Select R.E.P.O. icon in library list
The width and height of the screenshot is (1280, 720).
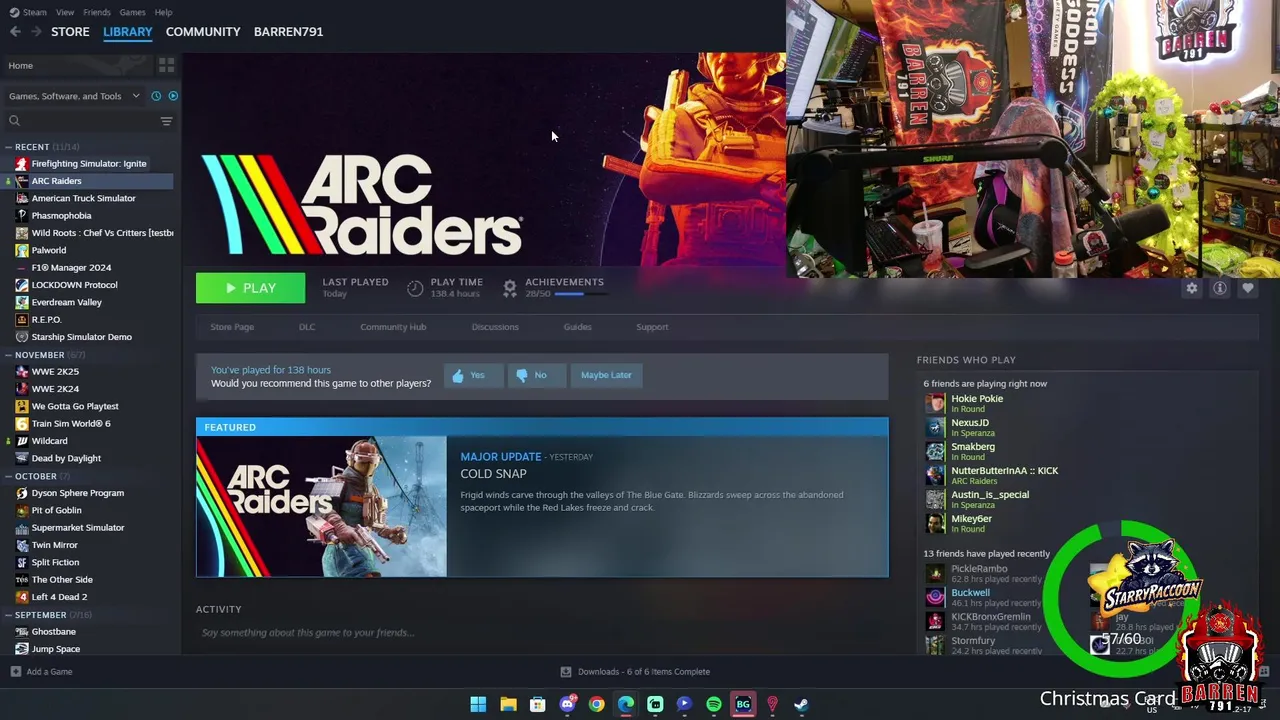click(22, 320)
